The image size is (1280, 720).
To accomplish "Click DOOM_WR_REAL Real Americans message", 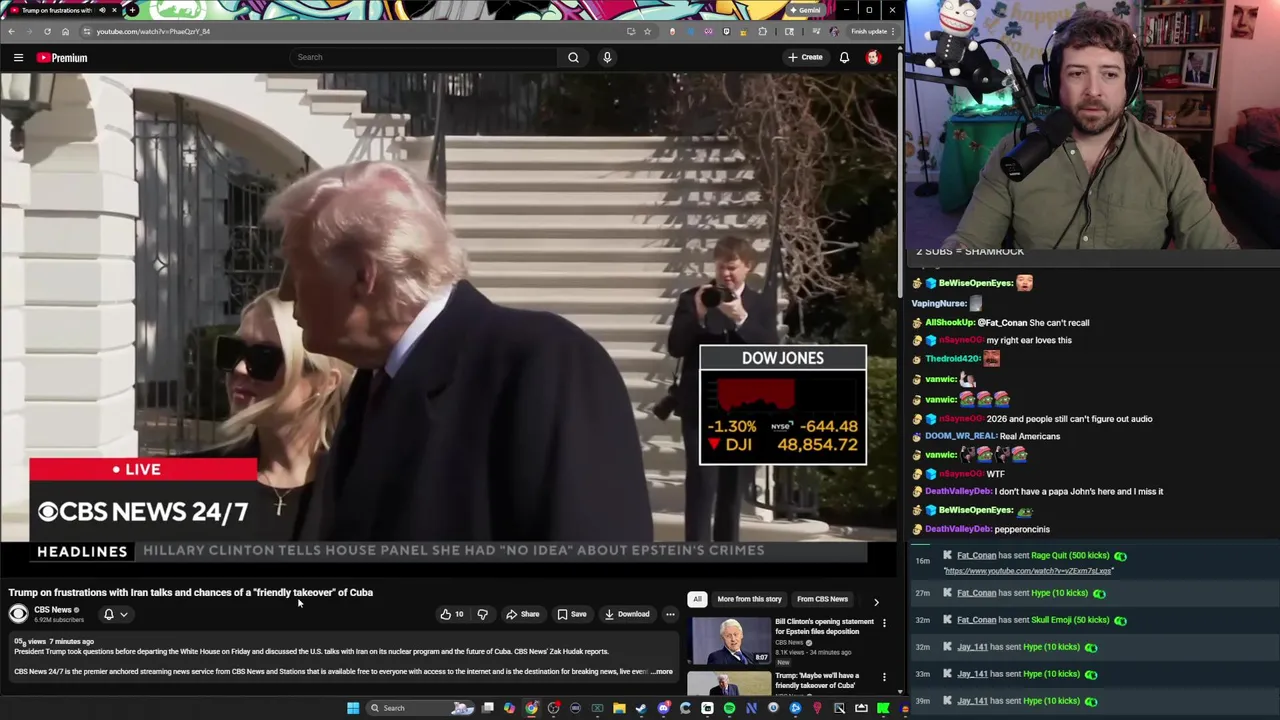I will click(985, 436).
